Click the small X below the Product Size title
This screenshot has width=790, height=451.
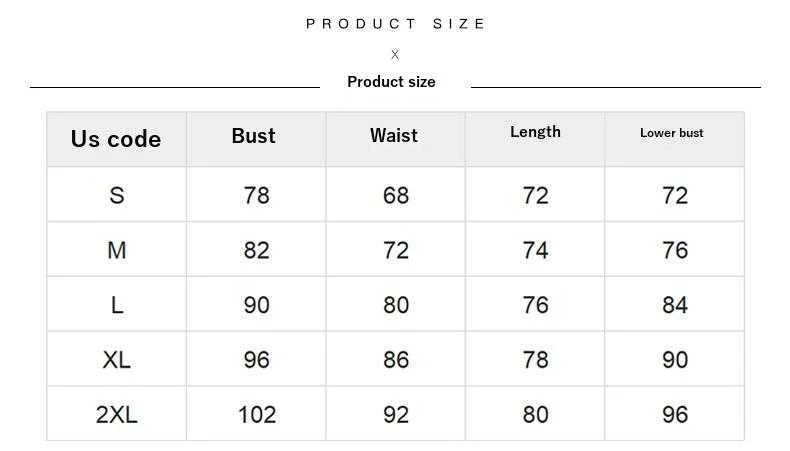click(395, 55)
